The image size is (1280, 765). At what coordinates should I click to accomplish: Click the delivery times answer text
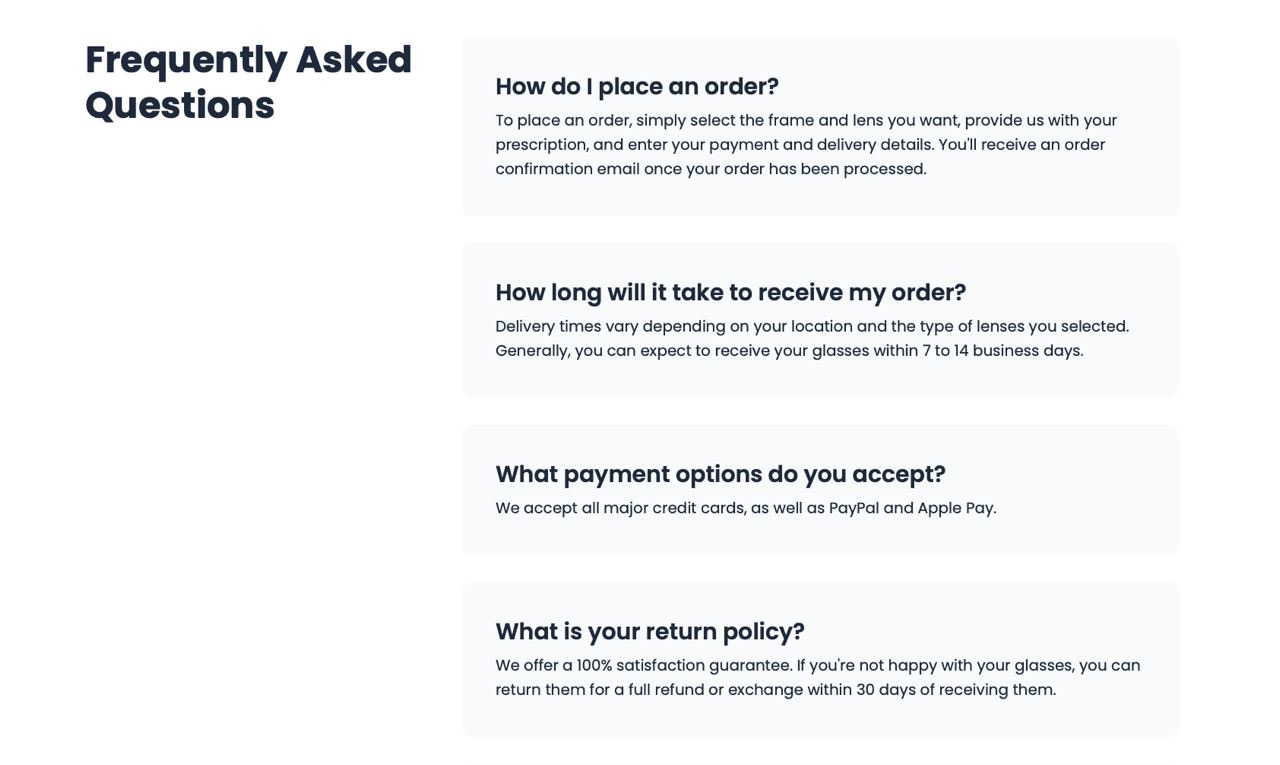pyautogui.click(x=812, y=338)
